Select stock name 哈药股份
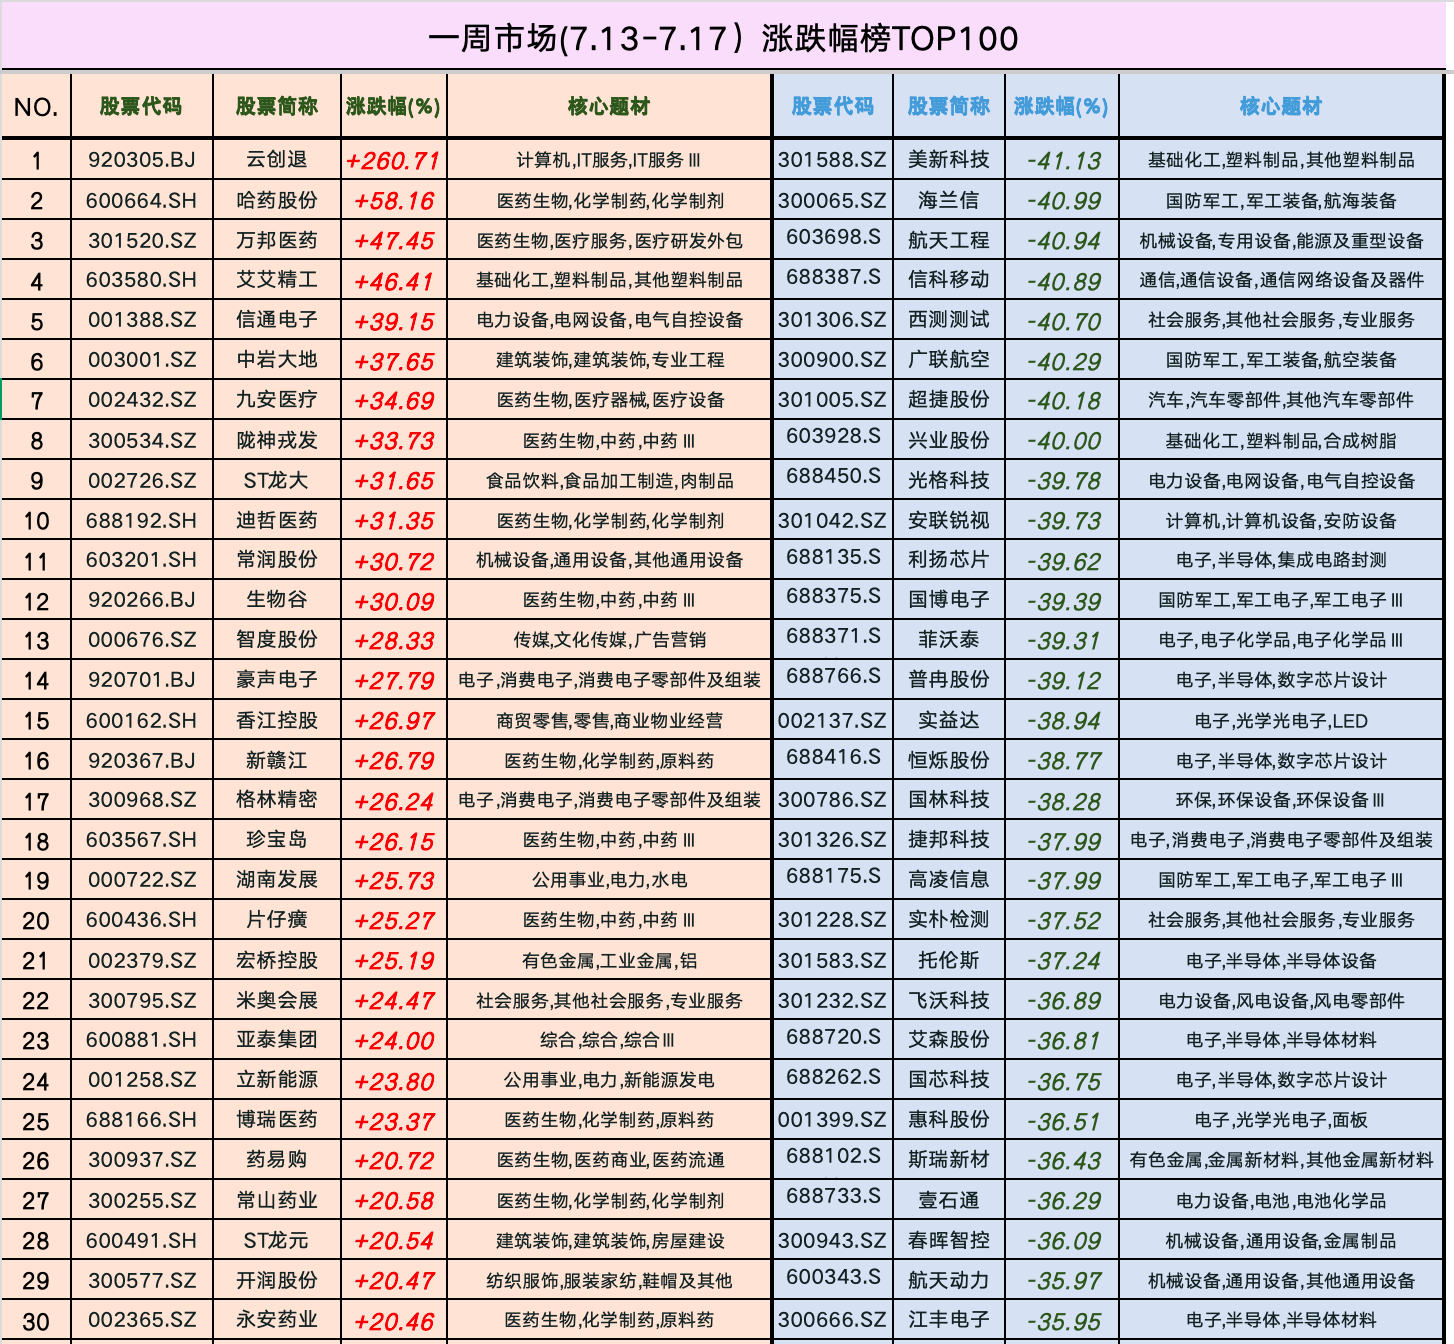This screenshot has width=1454, height=1344. click(x=277, y=200)
